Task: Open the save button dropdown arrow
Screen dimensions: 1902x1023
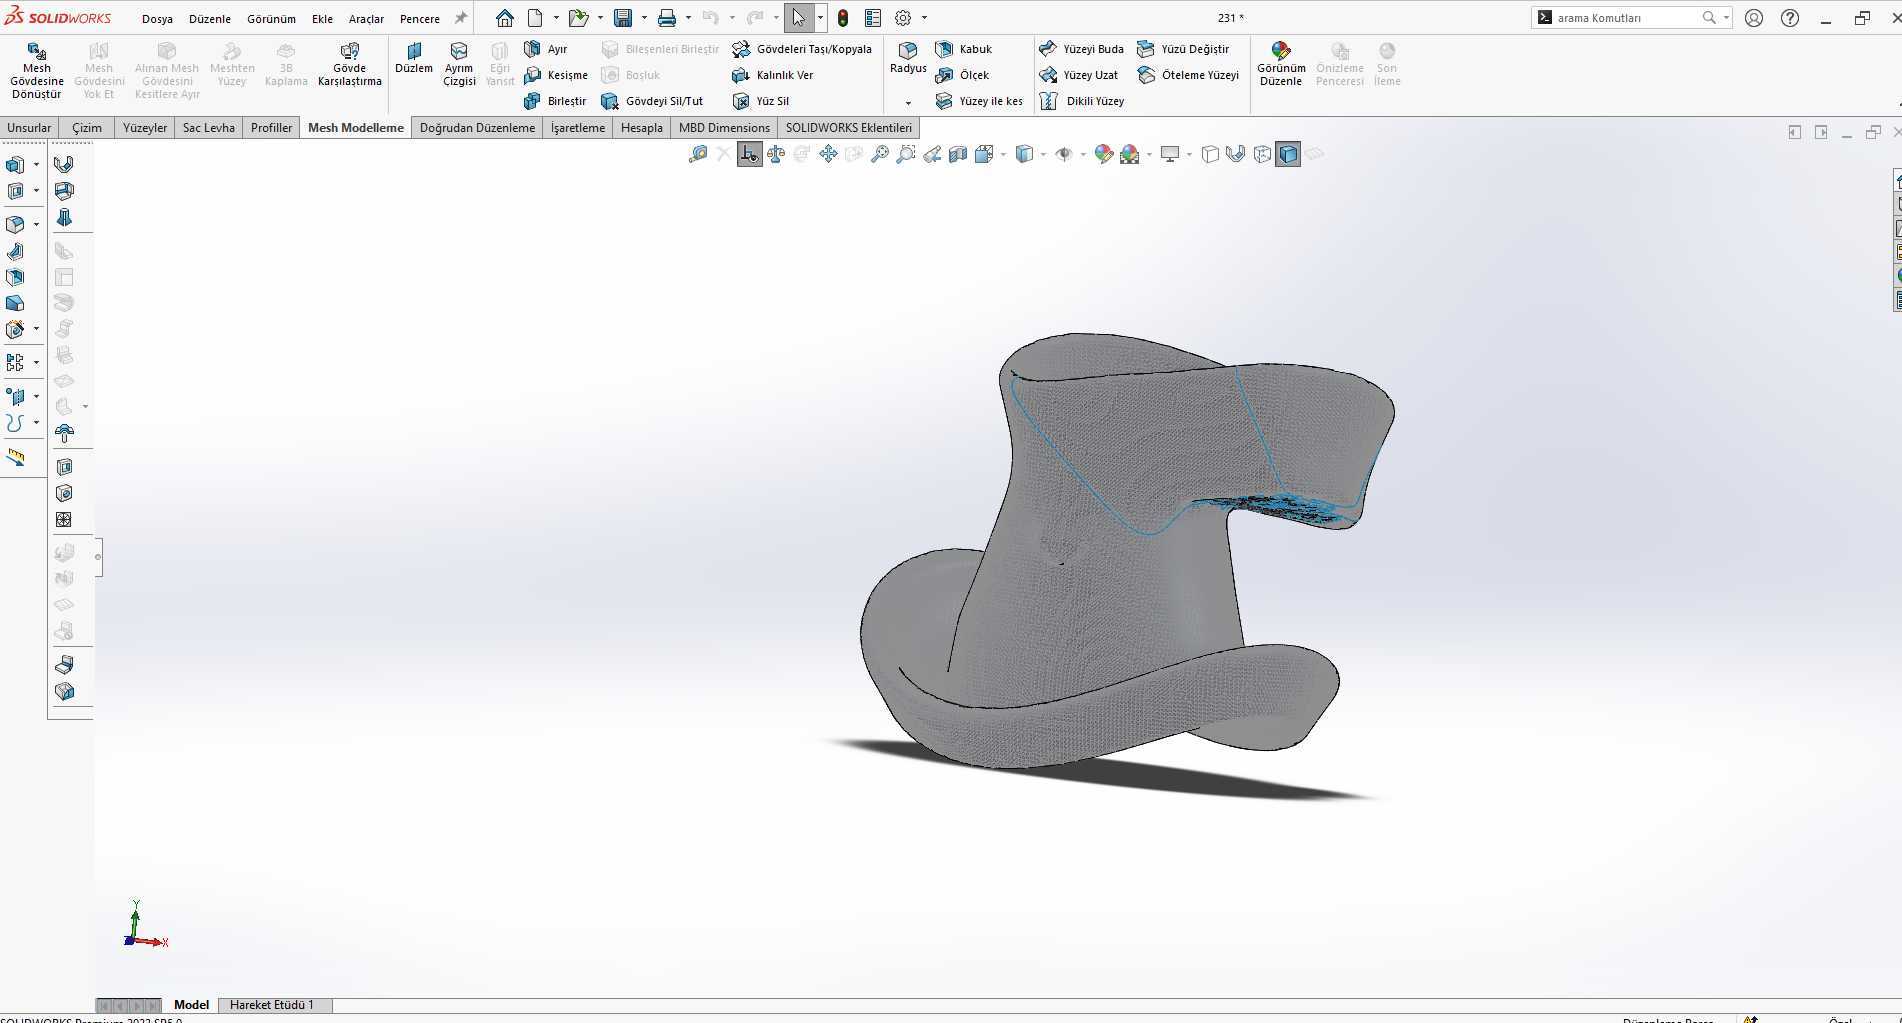Action: [x=643, y=18]
